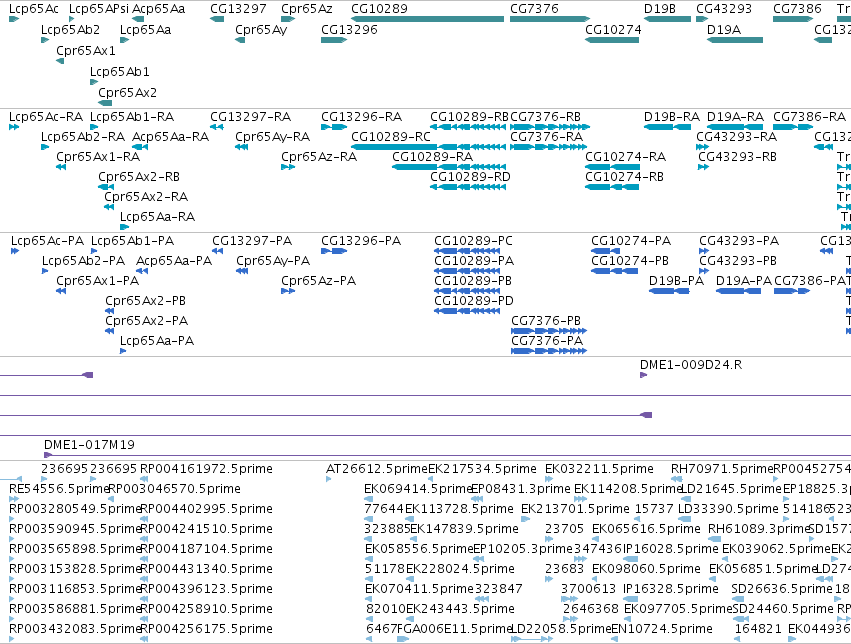
Task: Click the CG7376-RA transcript label
Action: [x=546, y=136]
